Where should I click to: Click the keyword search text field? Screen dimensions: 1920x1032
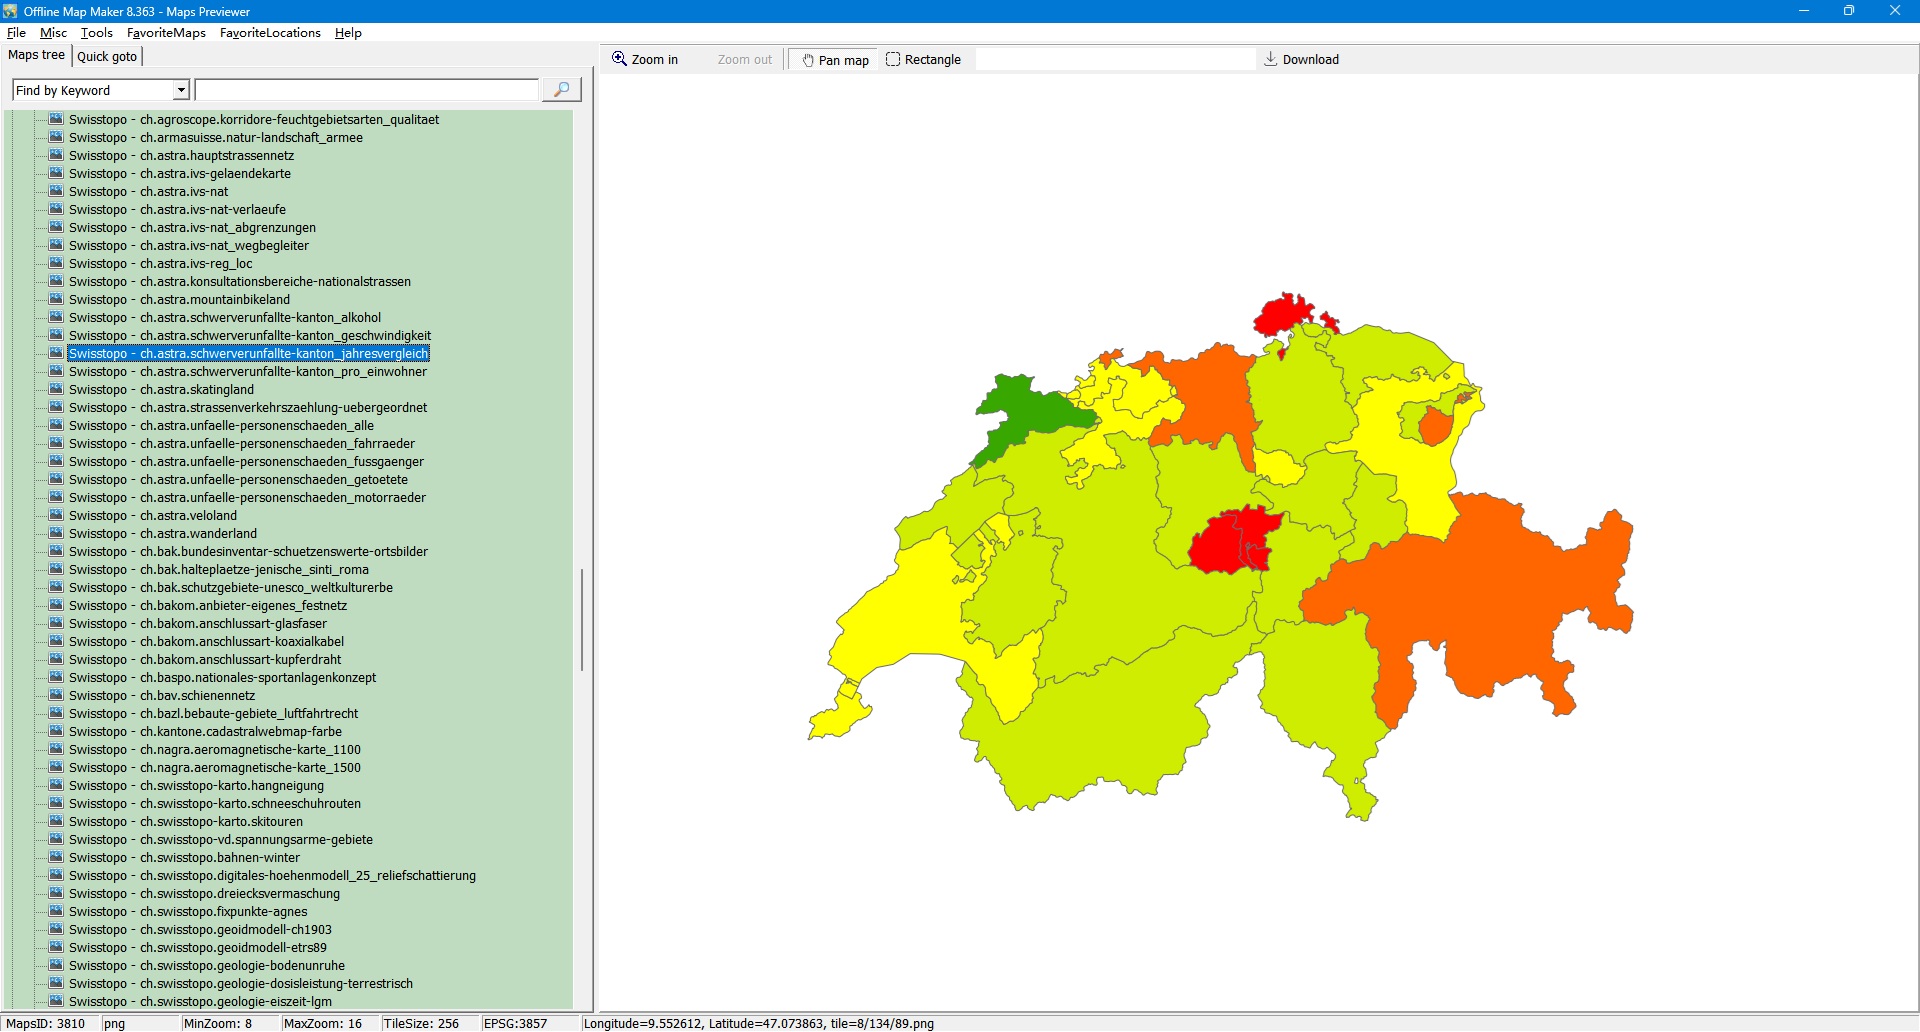point(366,91)
